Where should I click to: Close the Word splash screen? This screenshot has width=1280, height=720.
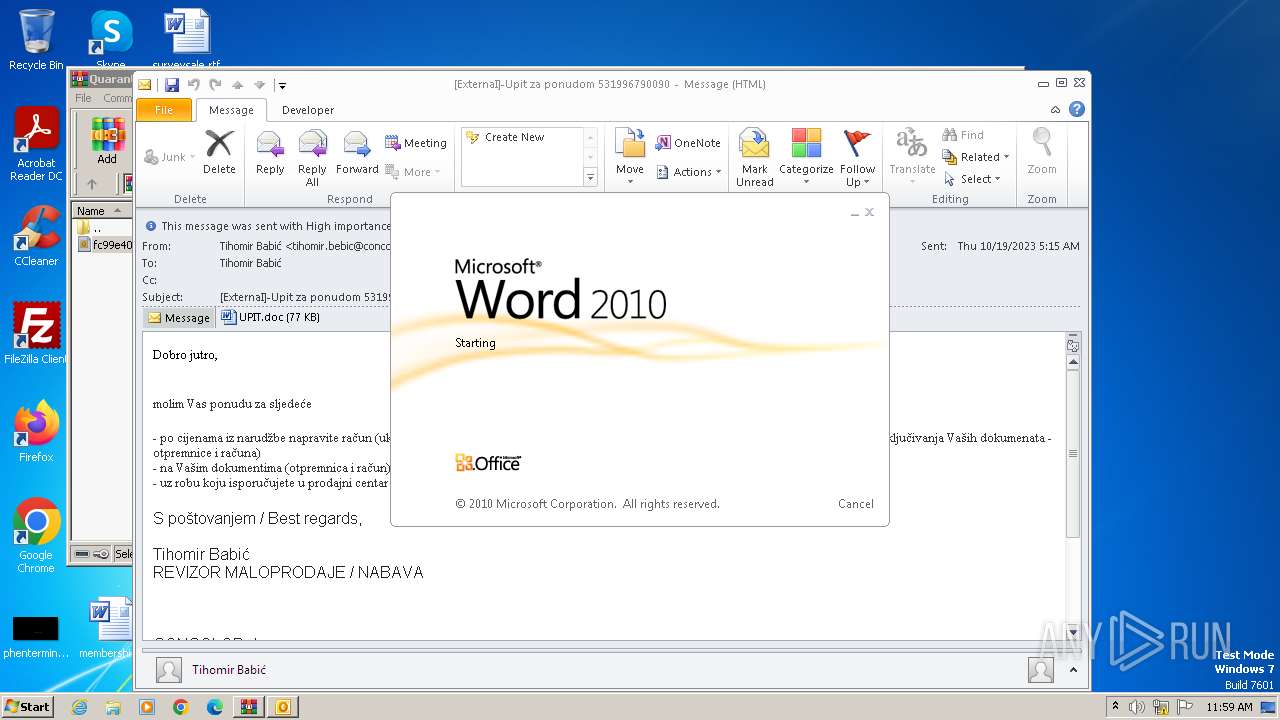[869, 212]
